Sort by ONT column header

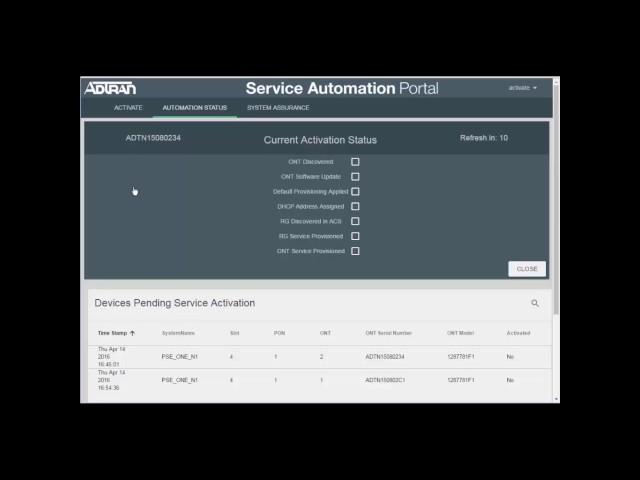[x=325, y=333]
